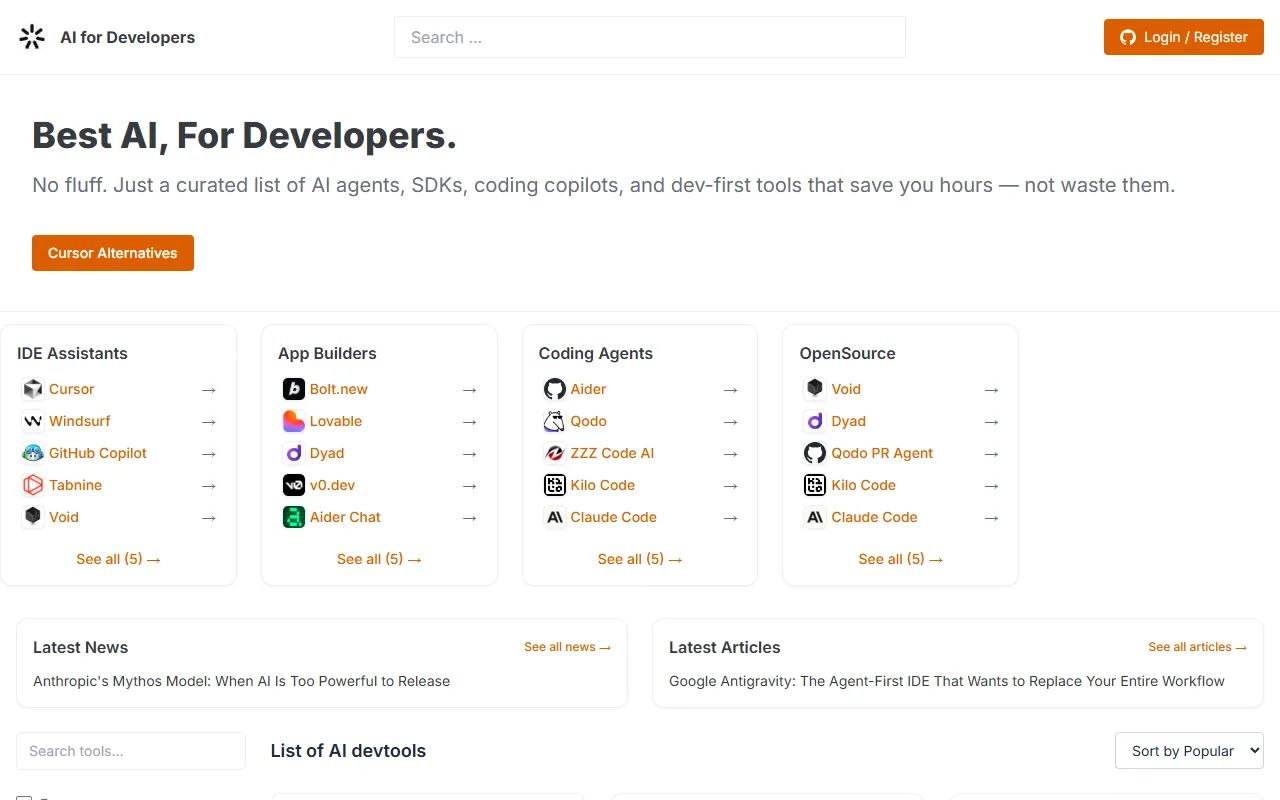This screenshot has width=1280, height=800.
Task: Select the Windsurf icon in IDE Assistants
Action: coord(33,421)
